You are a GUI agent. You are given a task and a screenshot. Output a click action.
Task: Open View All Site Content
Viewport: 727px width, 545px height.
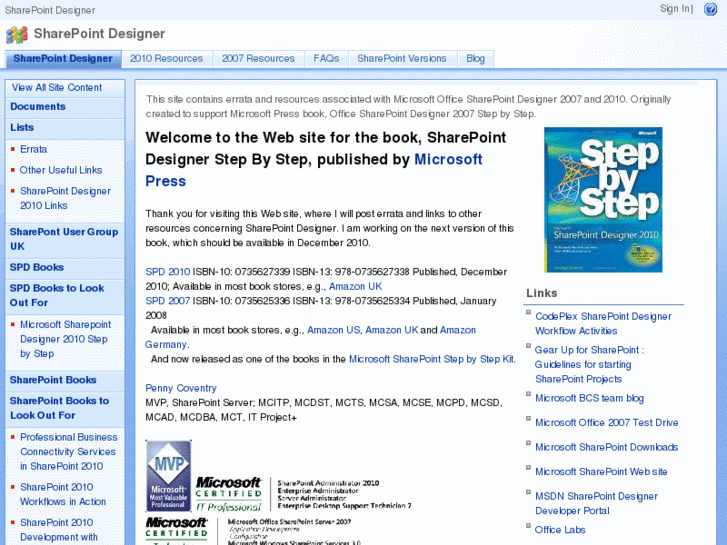[x=57, y=88]
